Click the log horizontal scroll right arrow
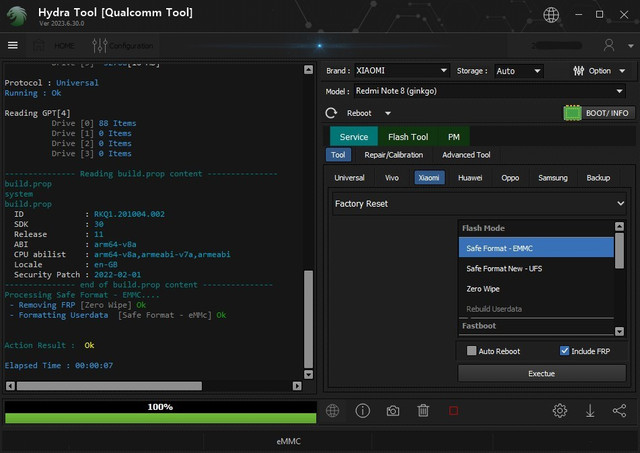Viewport: 640px width, 453px height. 297,386
